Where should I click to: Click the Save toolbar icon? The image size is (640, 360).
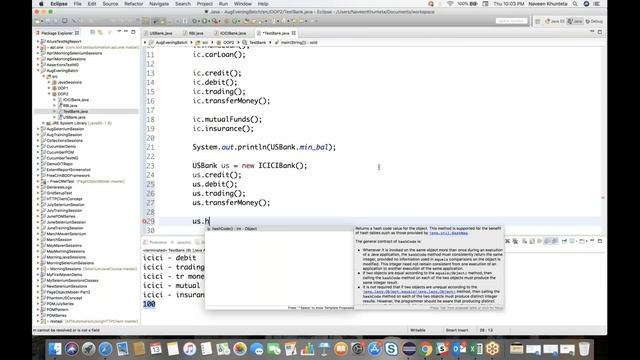point(48,21)
